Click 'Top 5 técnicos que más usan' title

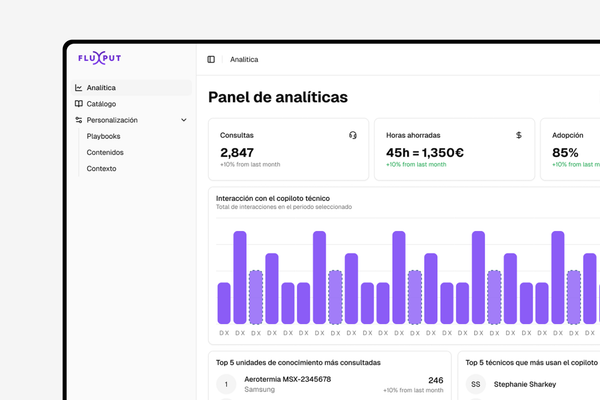(532, 362)
